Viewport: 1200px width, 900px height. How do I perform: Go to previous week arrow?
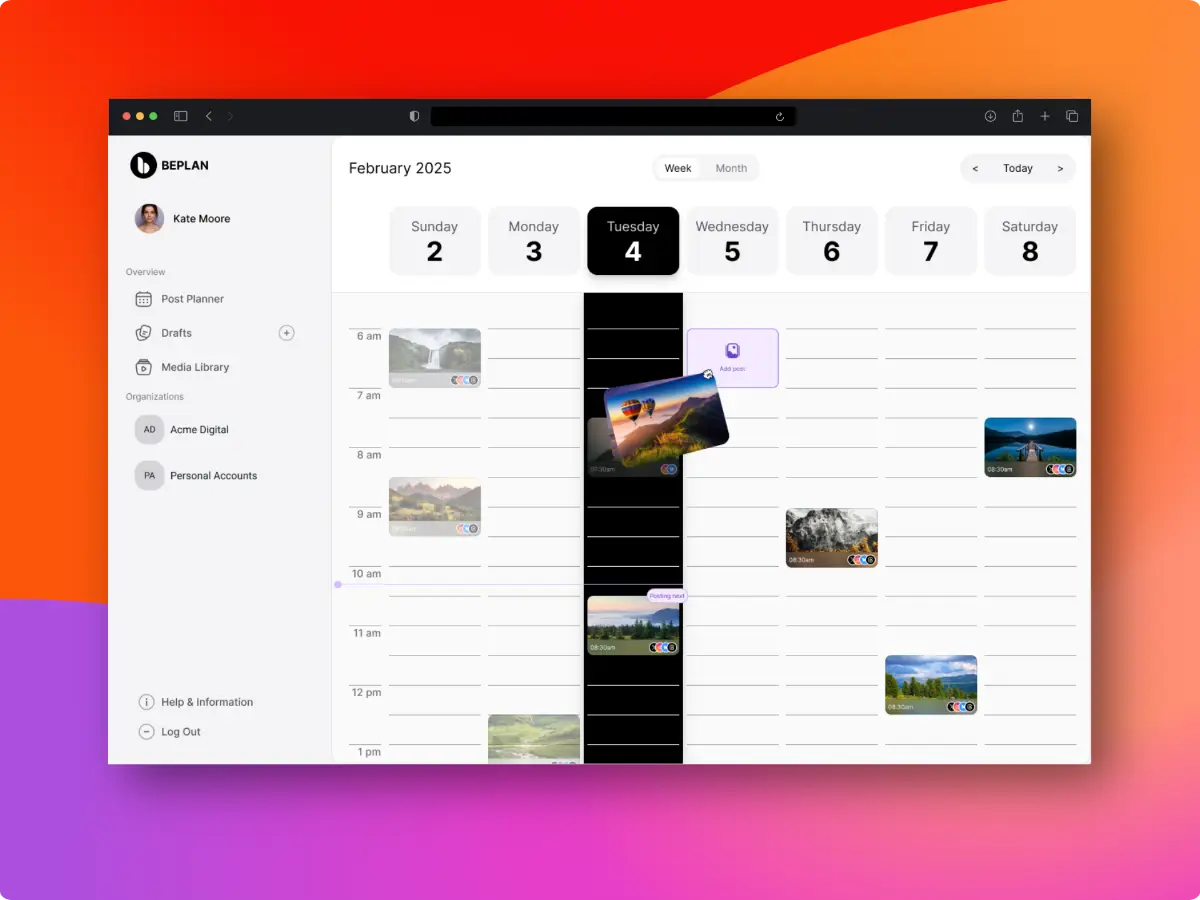pyautogui.click(x=975, y=168)
